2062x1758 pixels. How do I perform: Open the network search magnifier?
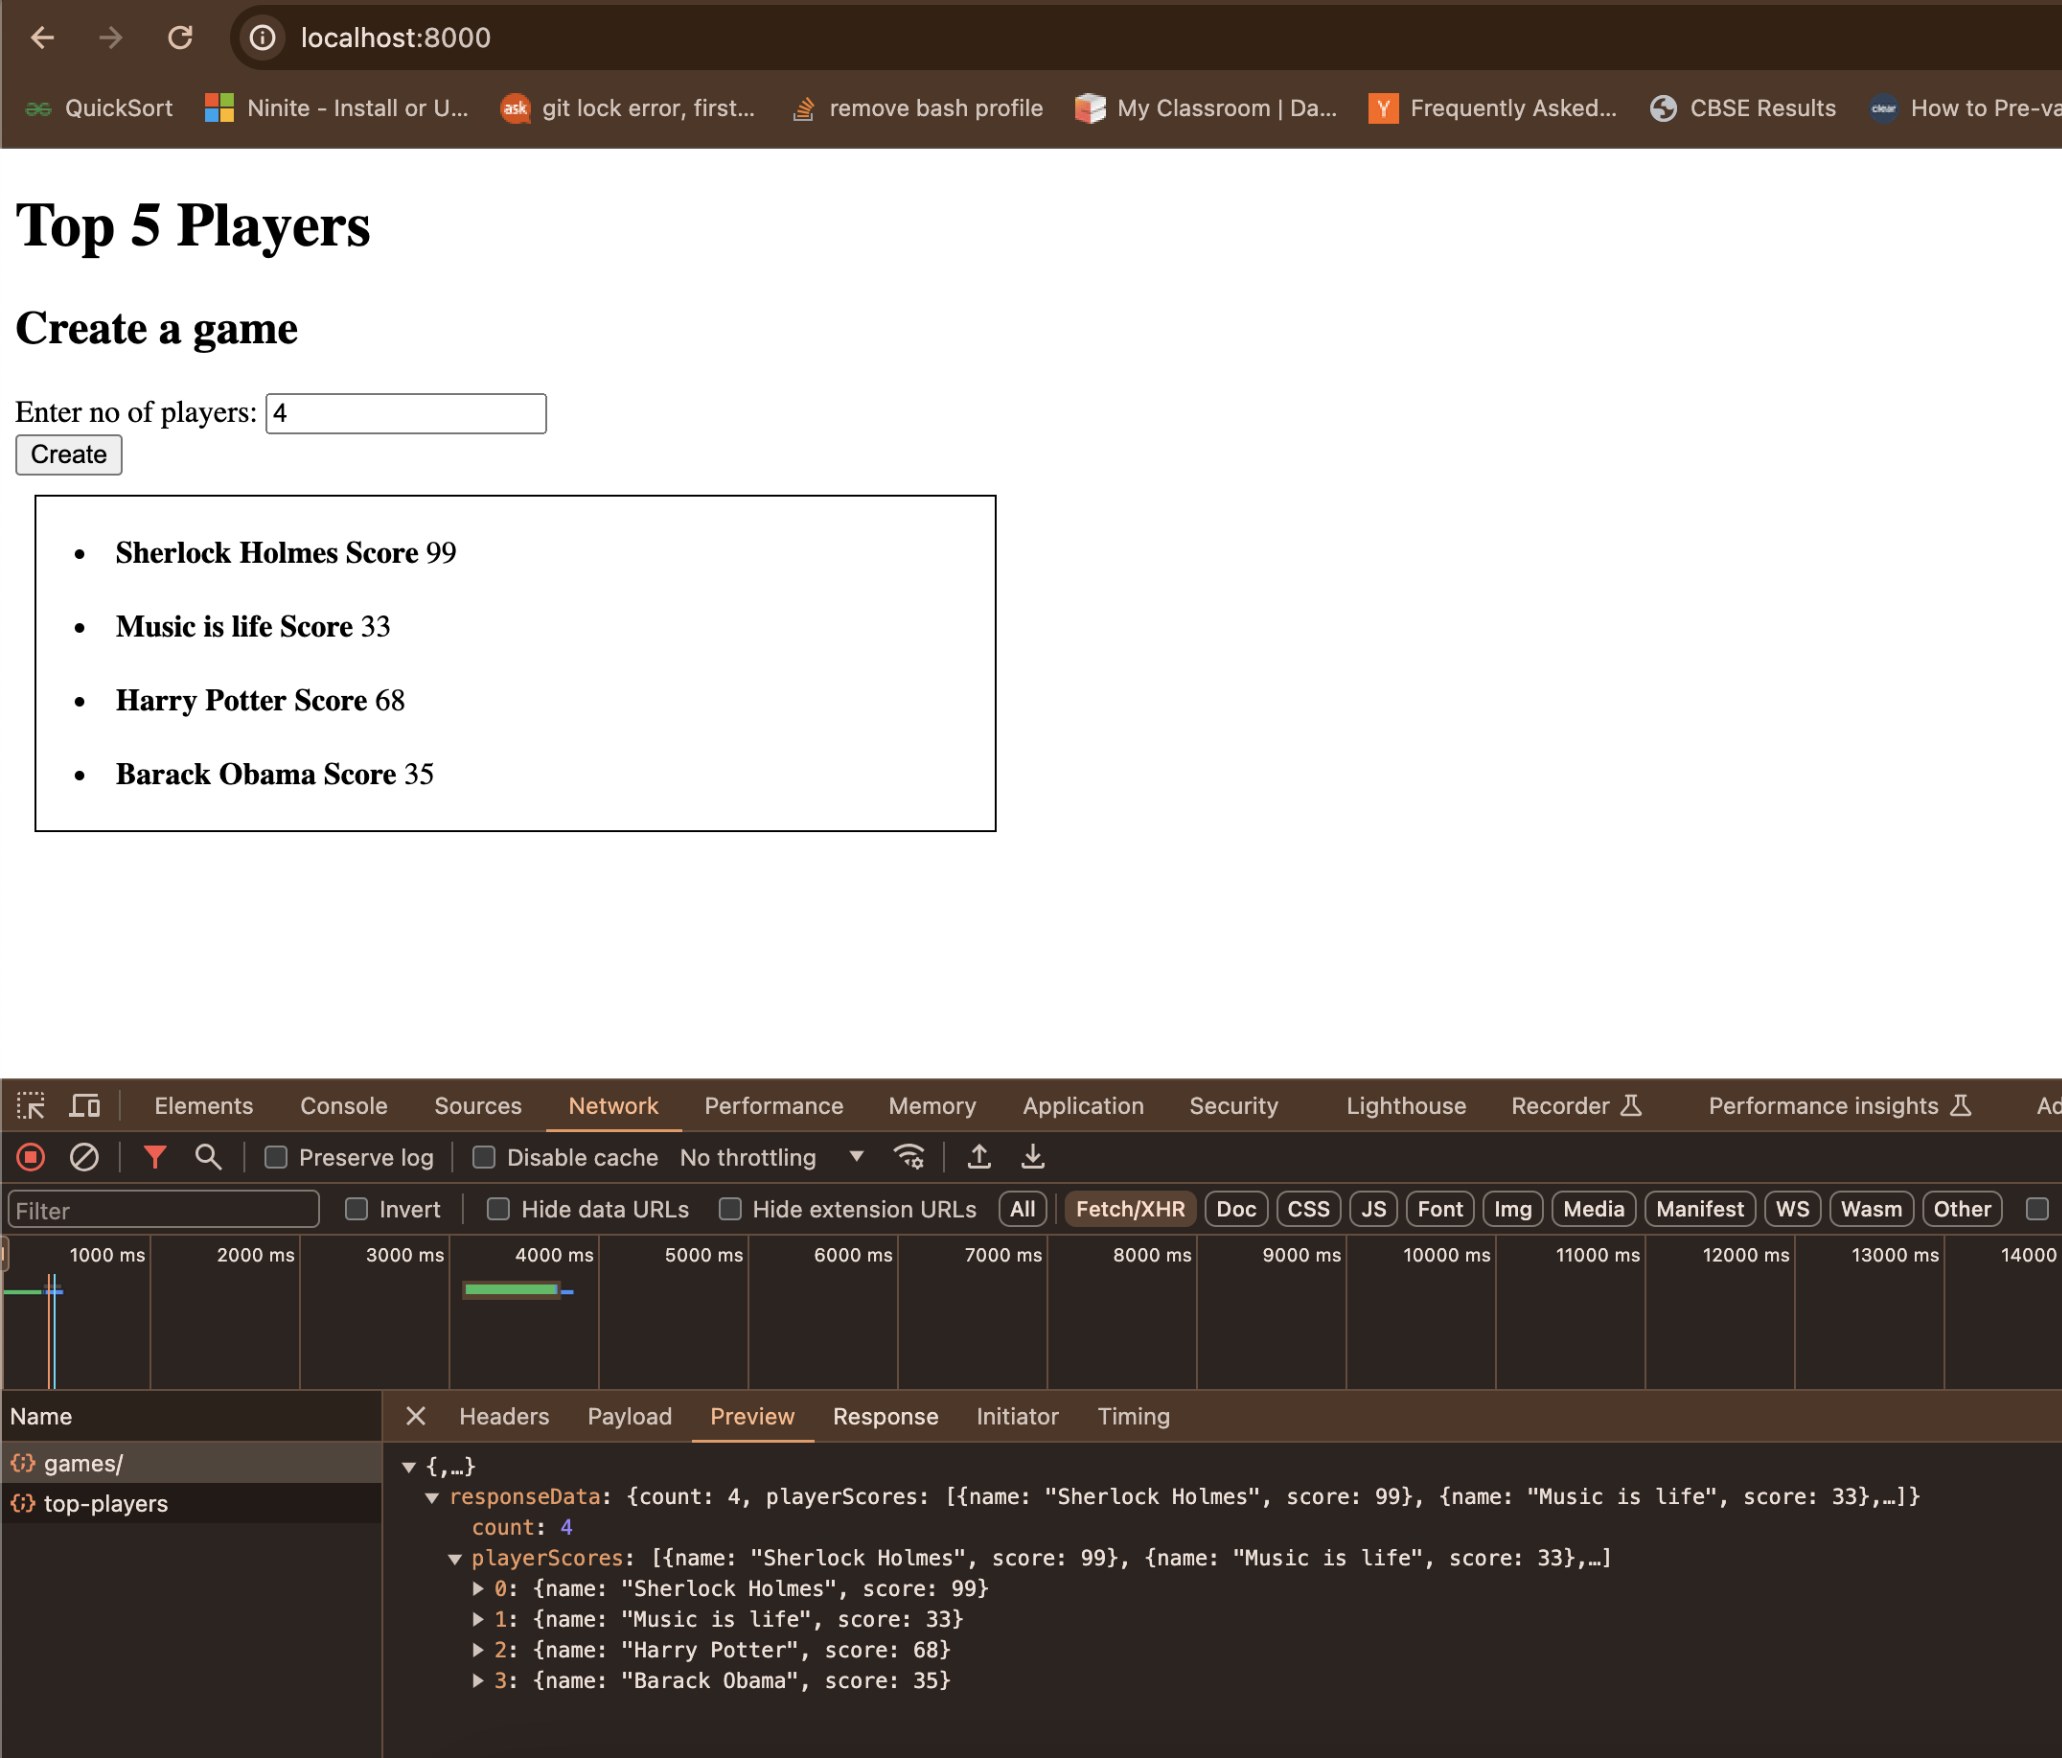208,1157
